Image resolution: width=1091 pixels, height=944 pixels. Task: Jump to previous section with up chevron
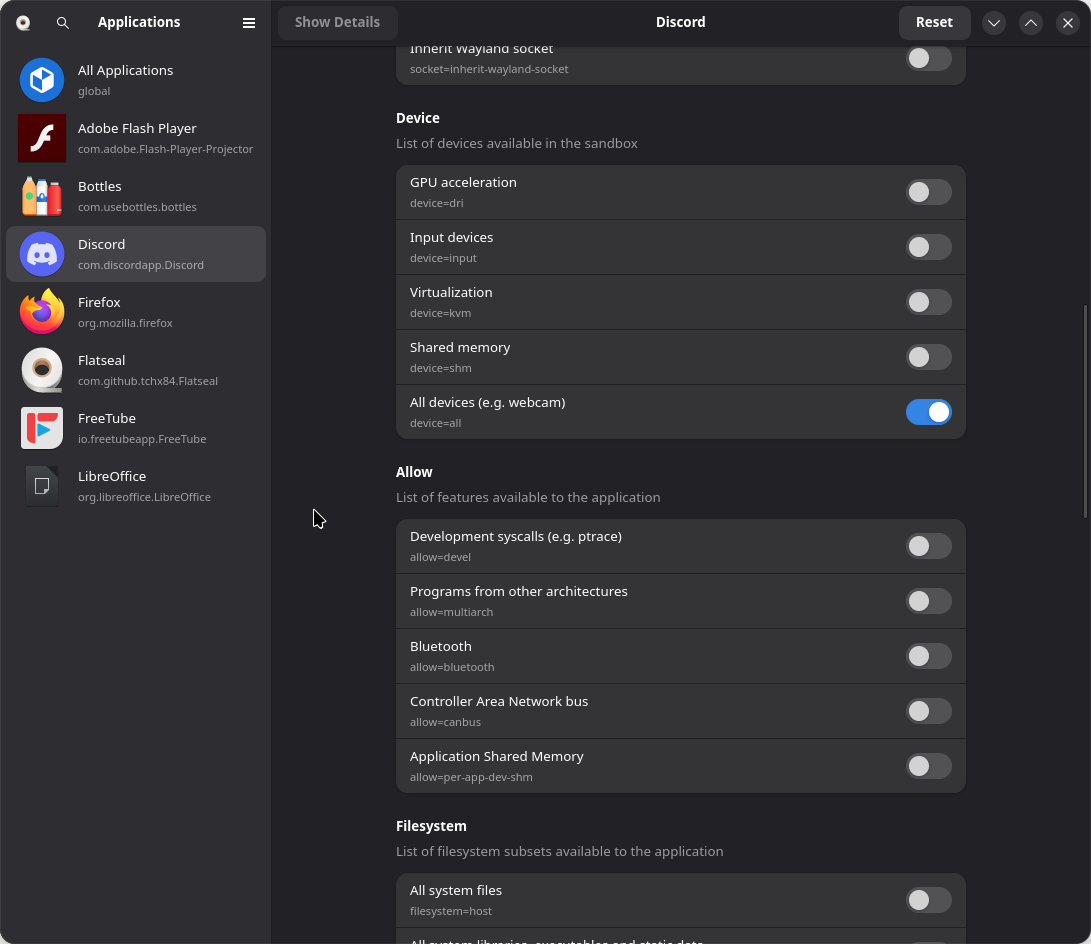click(1030, 23)
